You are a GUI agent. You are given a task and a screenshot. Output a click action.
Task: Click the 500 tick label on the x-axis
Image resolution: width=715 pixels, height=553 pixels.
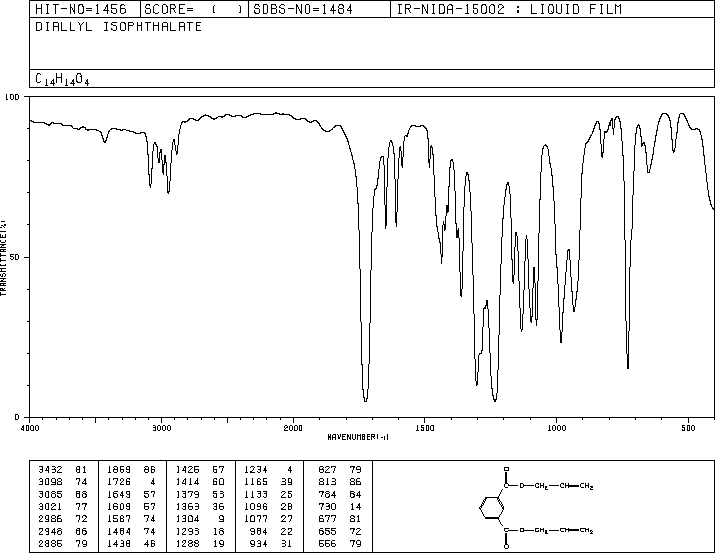click(x=688, y=428)
